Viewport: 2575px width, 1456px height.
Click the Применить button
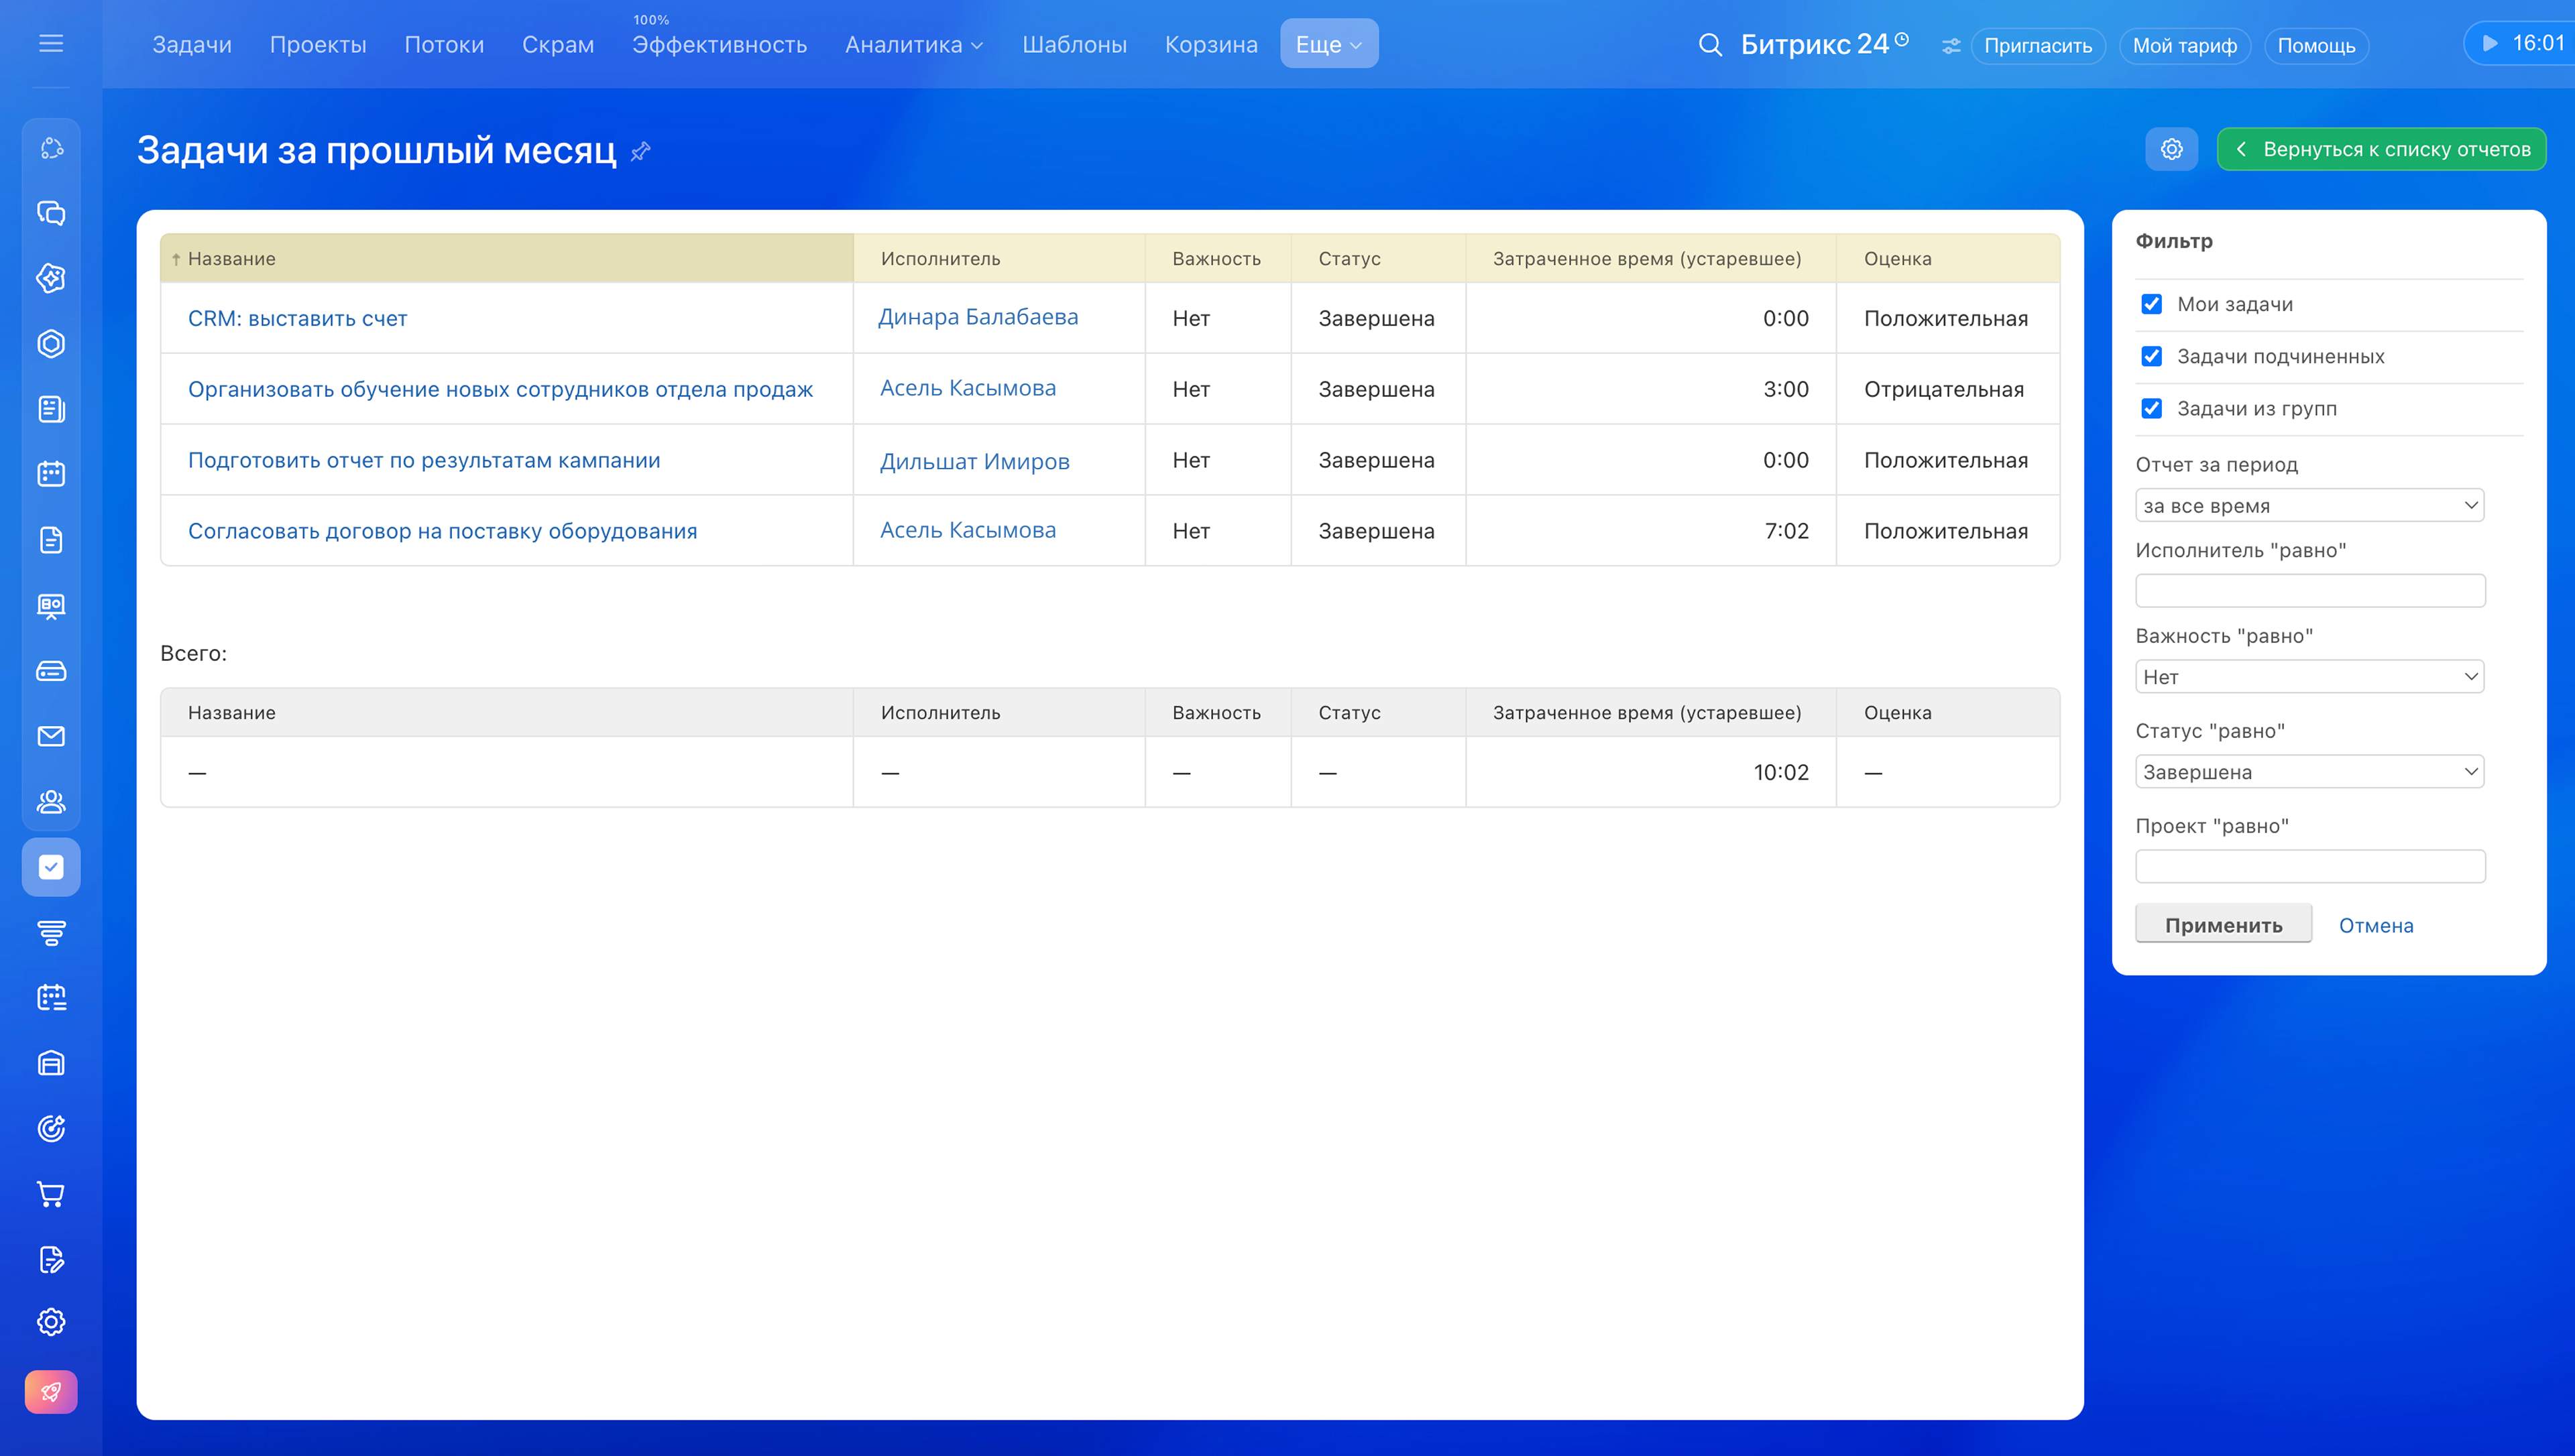[x=2223, y=925]
